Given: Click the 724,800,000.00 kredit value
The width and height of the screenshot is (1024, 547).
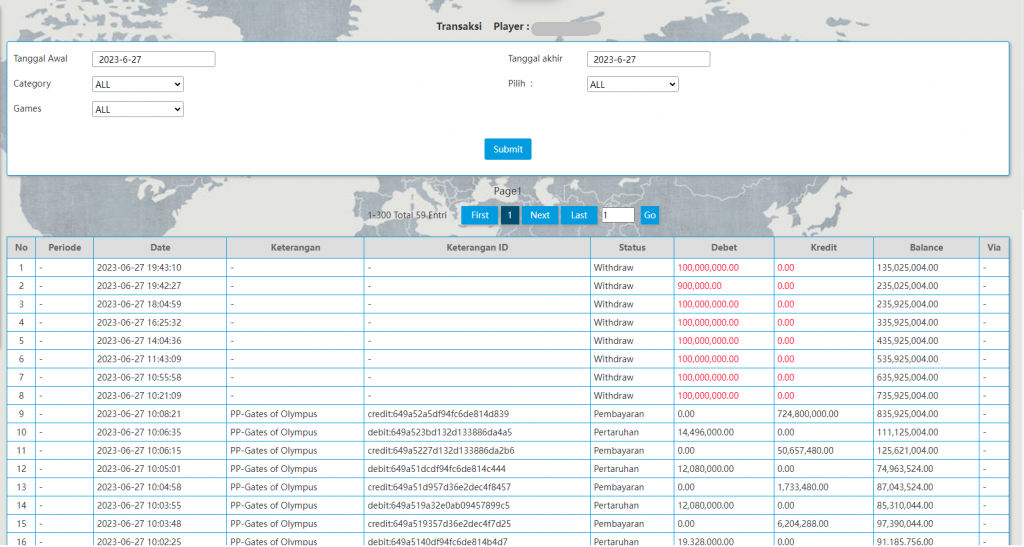Looking at the screenshot, I should pyautogui.click(x=807, y=413).
